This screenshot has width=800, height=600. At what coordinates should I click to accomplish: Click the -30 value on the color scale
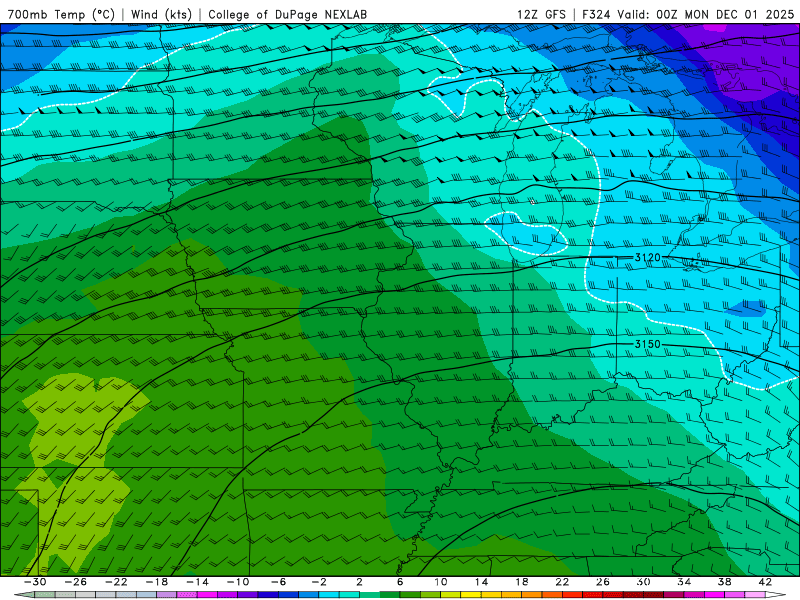pyautogui.click(x=35, y=582)
